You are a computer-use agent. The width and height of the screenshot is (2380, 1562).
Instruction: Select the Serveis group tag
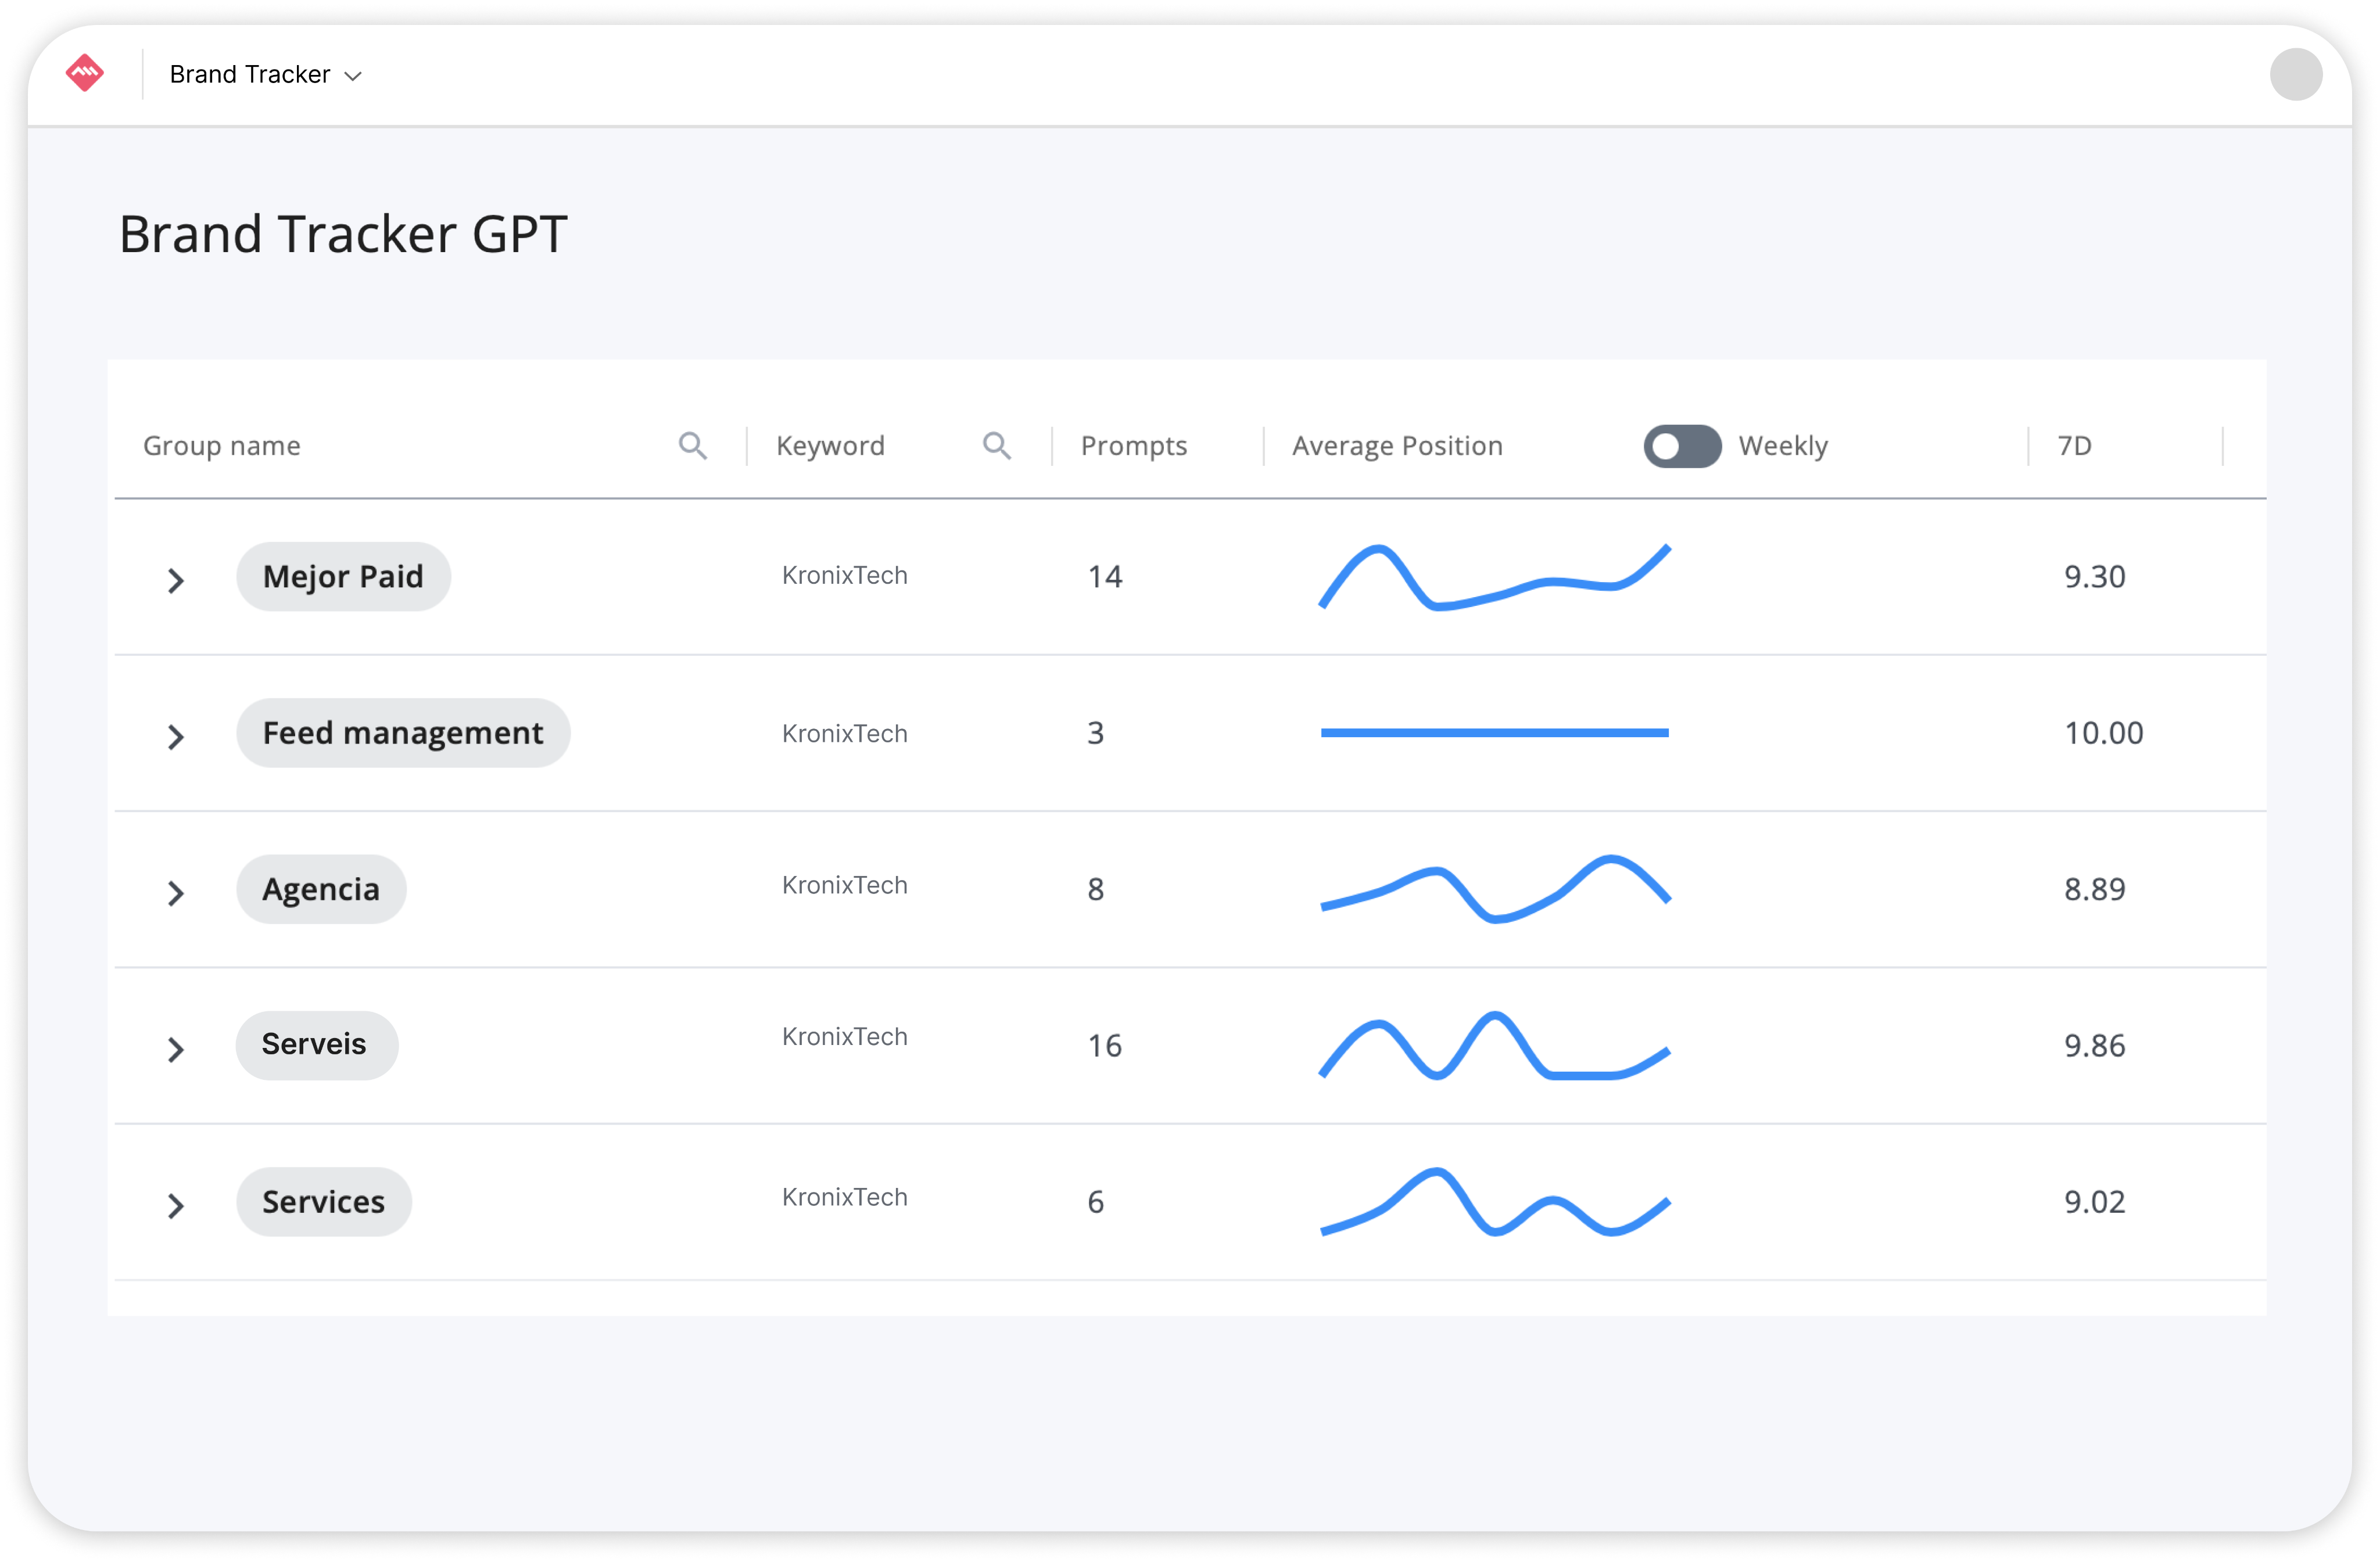point(316,1045)
